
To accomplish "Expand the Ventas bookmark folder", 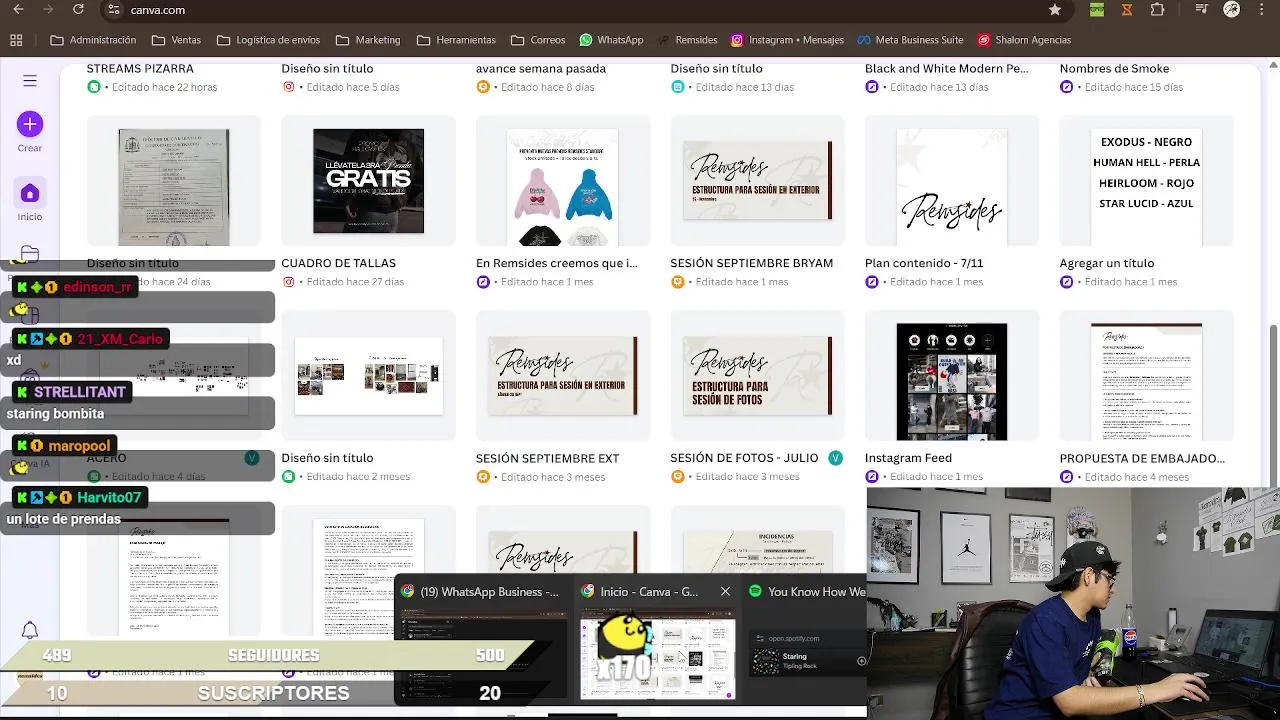I will click(176, 40).
